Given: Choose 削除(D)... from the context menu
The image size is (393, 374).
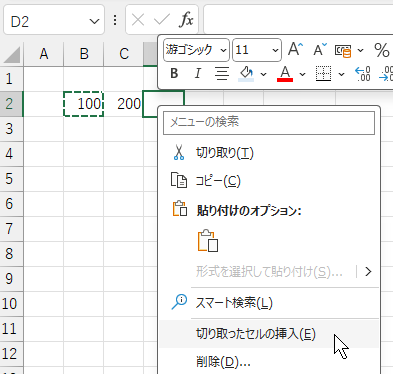Looking at the screenshot, I should (x=269, y=361).
